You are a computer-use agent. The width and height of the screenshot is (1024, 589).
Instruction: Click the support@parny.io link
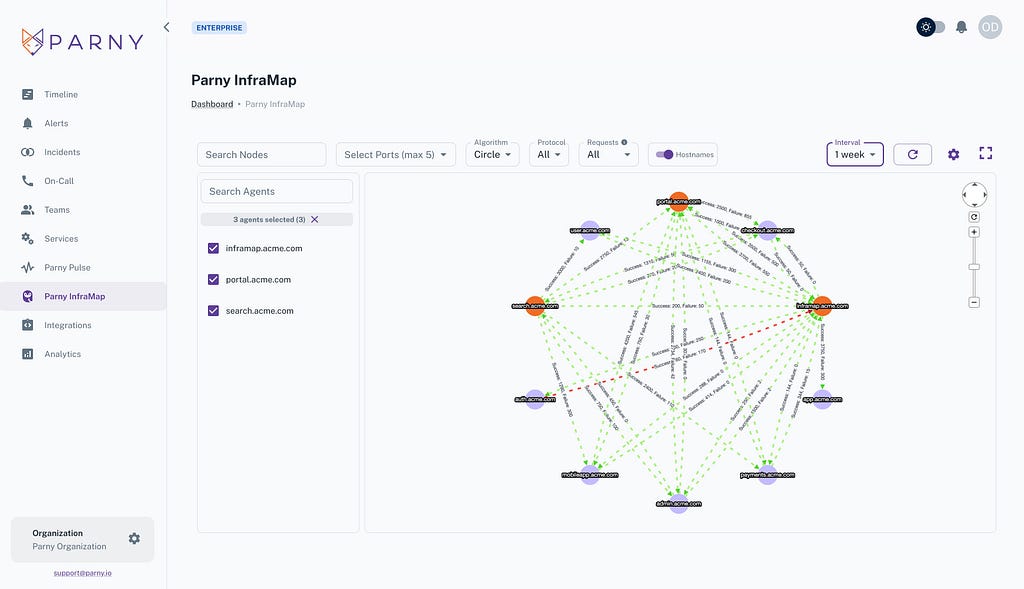click(82, 573)
